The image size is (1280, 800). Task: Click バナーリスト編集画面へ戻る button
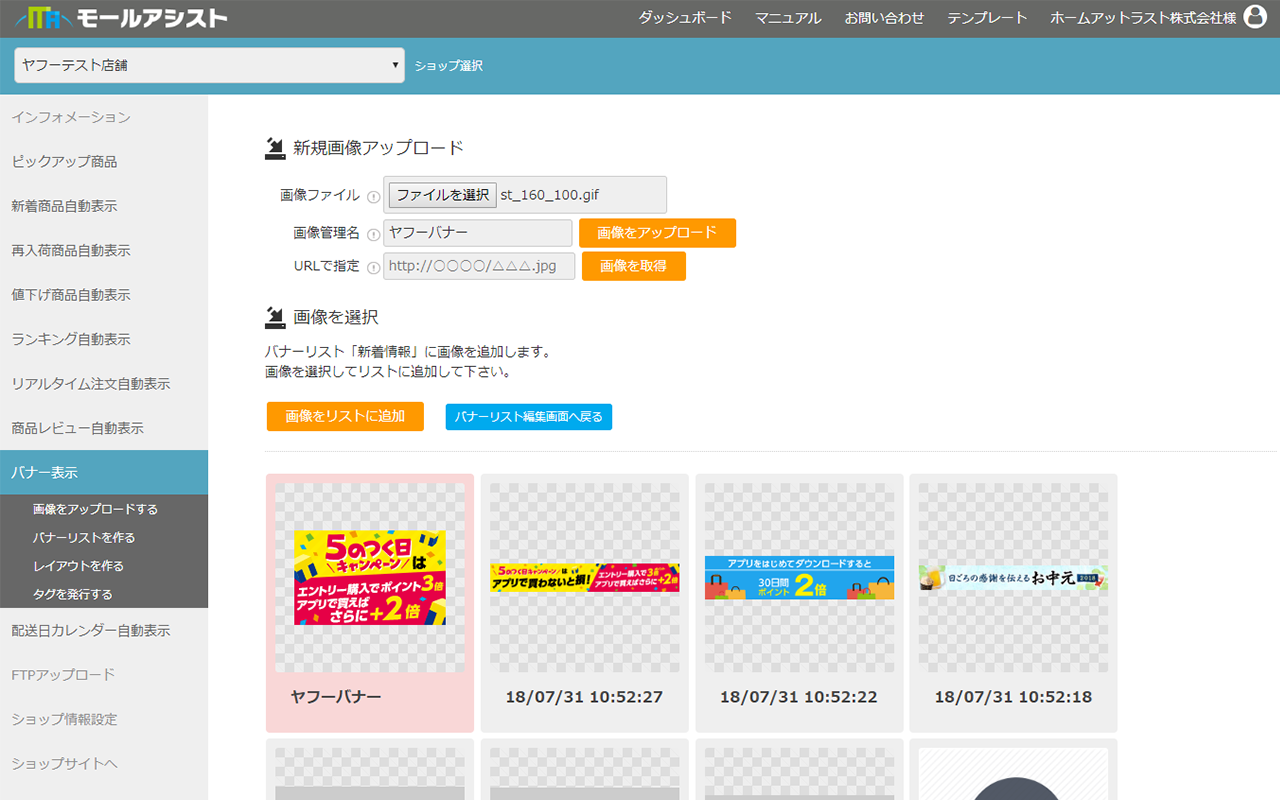[x=529, y=417]
